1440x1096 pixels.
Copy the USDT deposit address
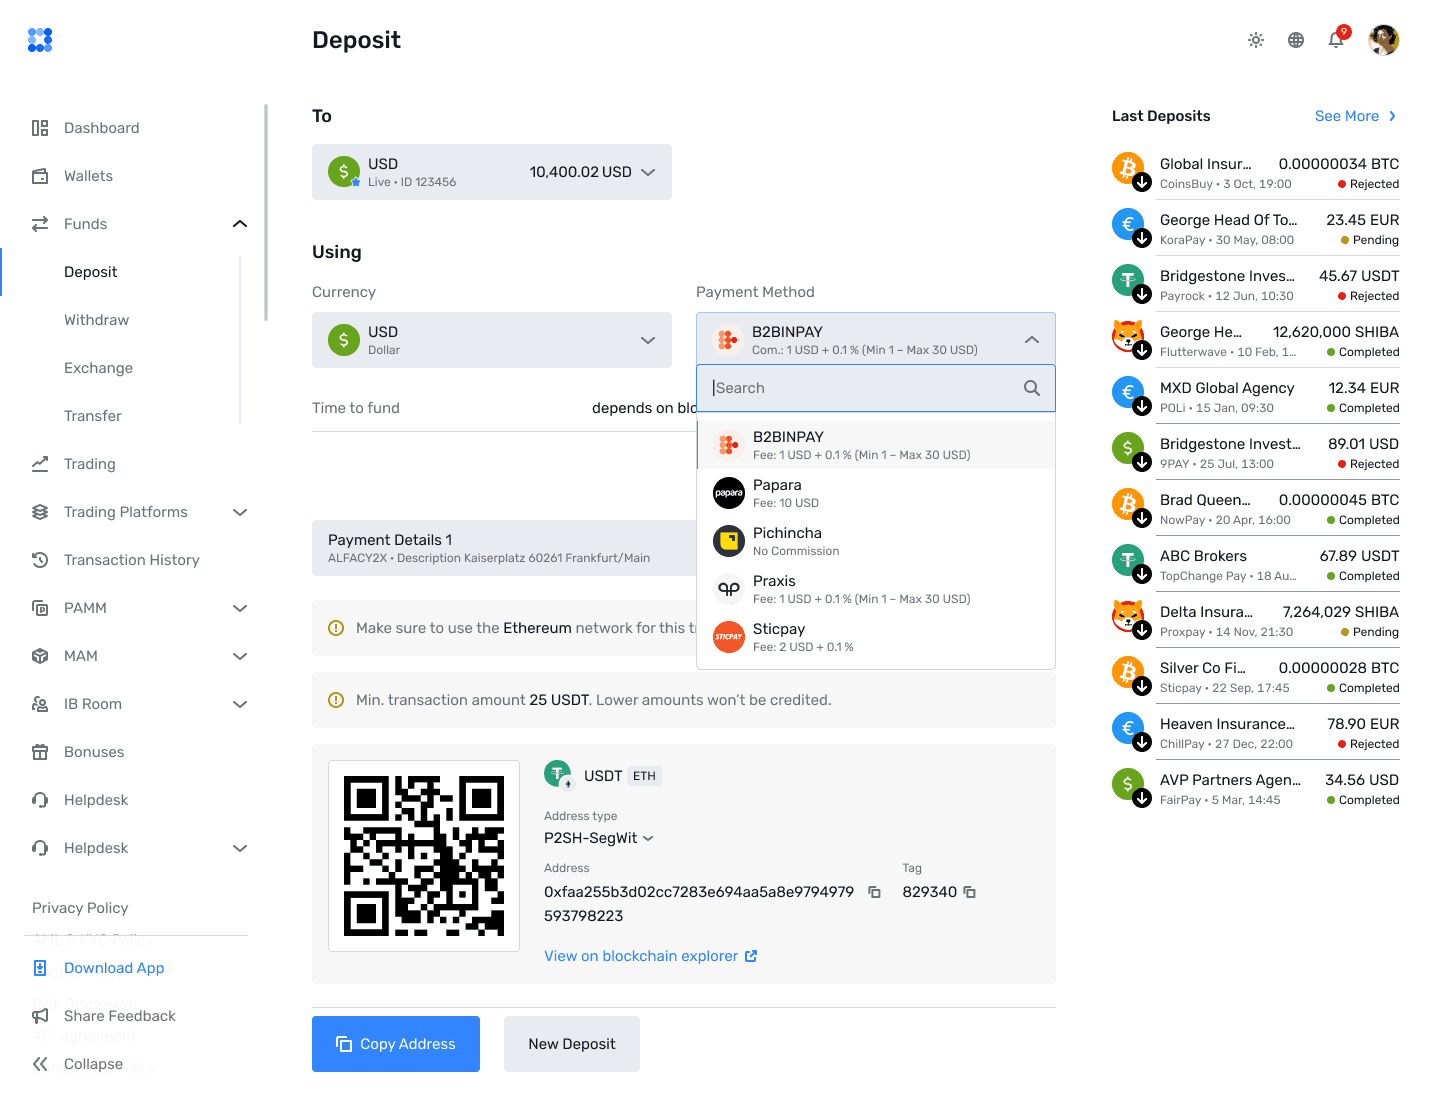point(874,891)
